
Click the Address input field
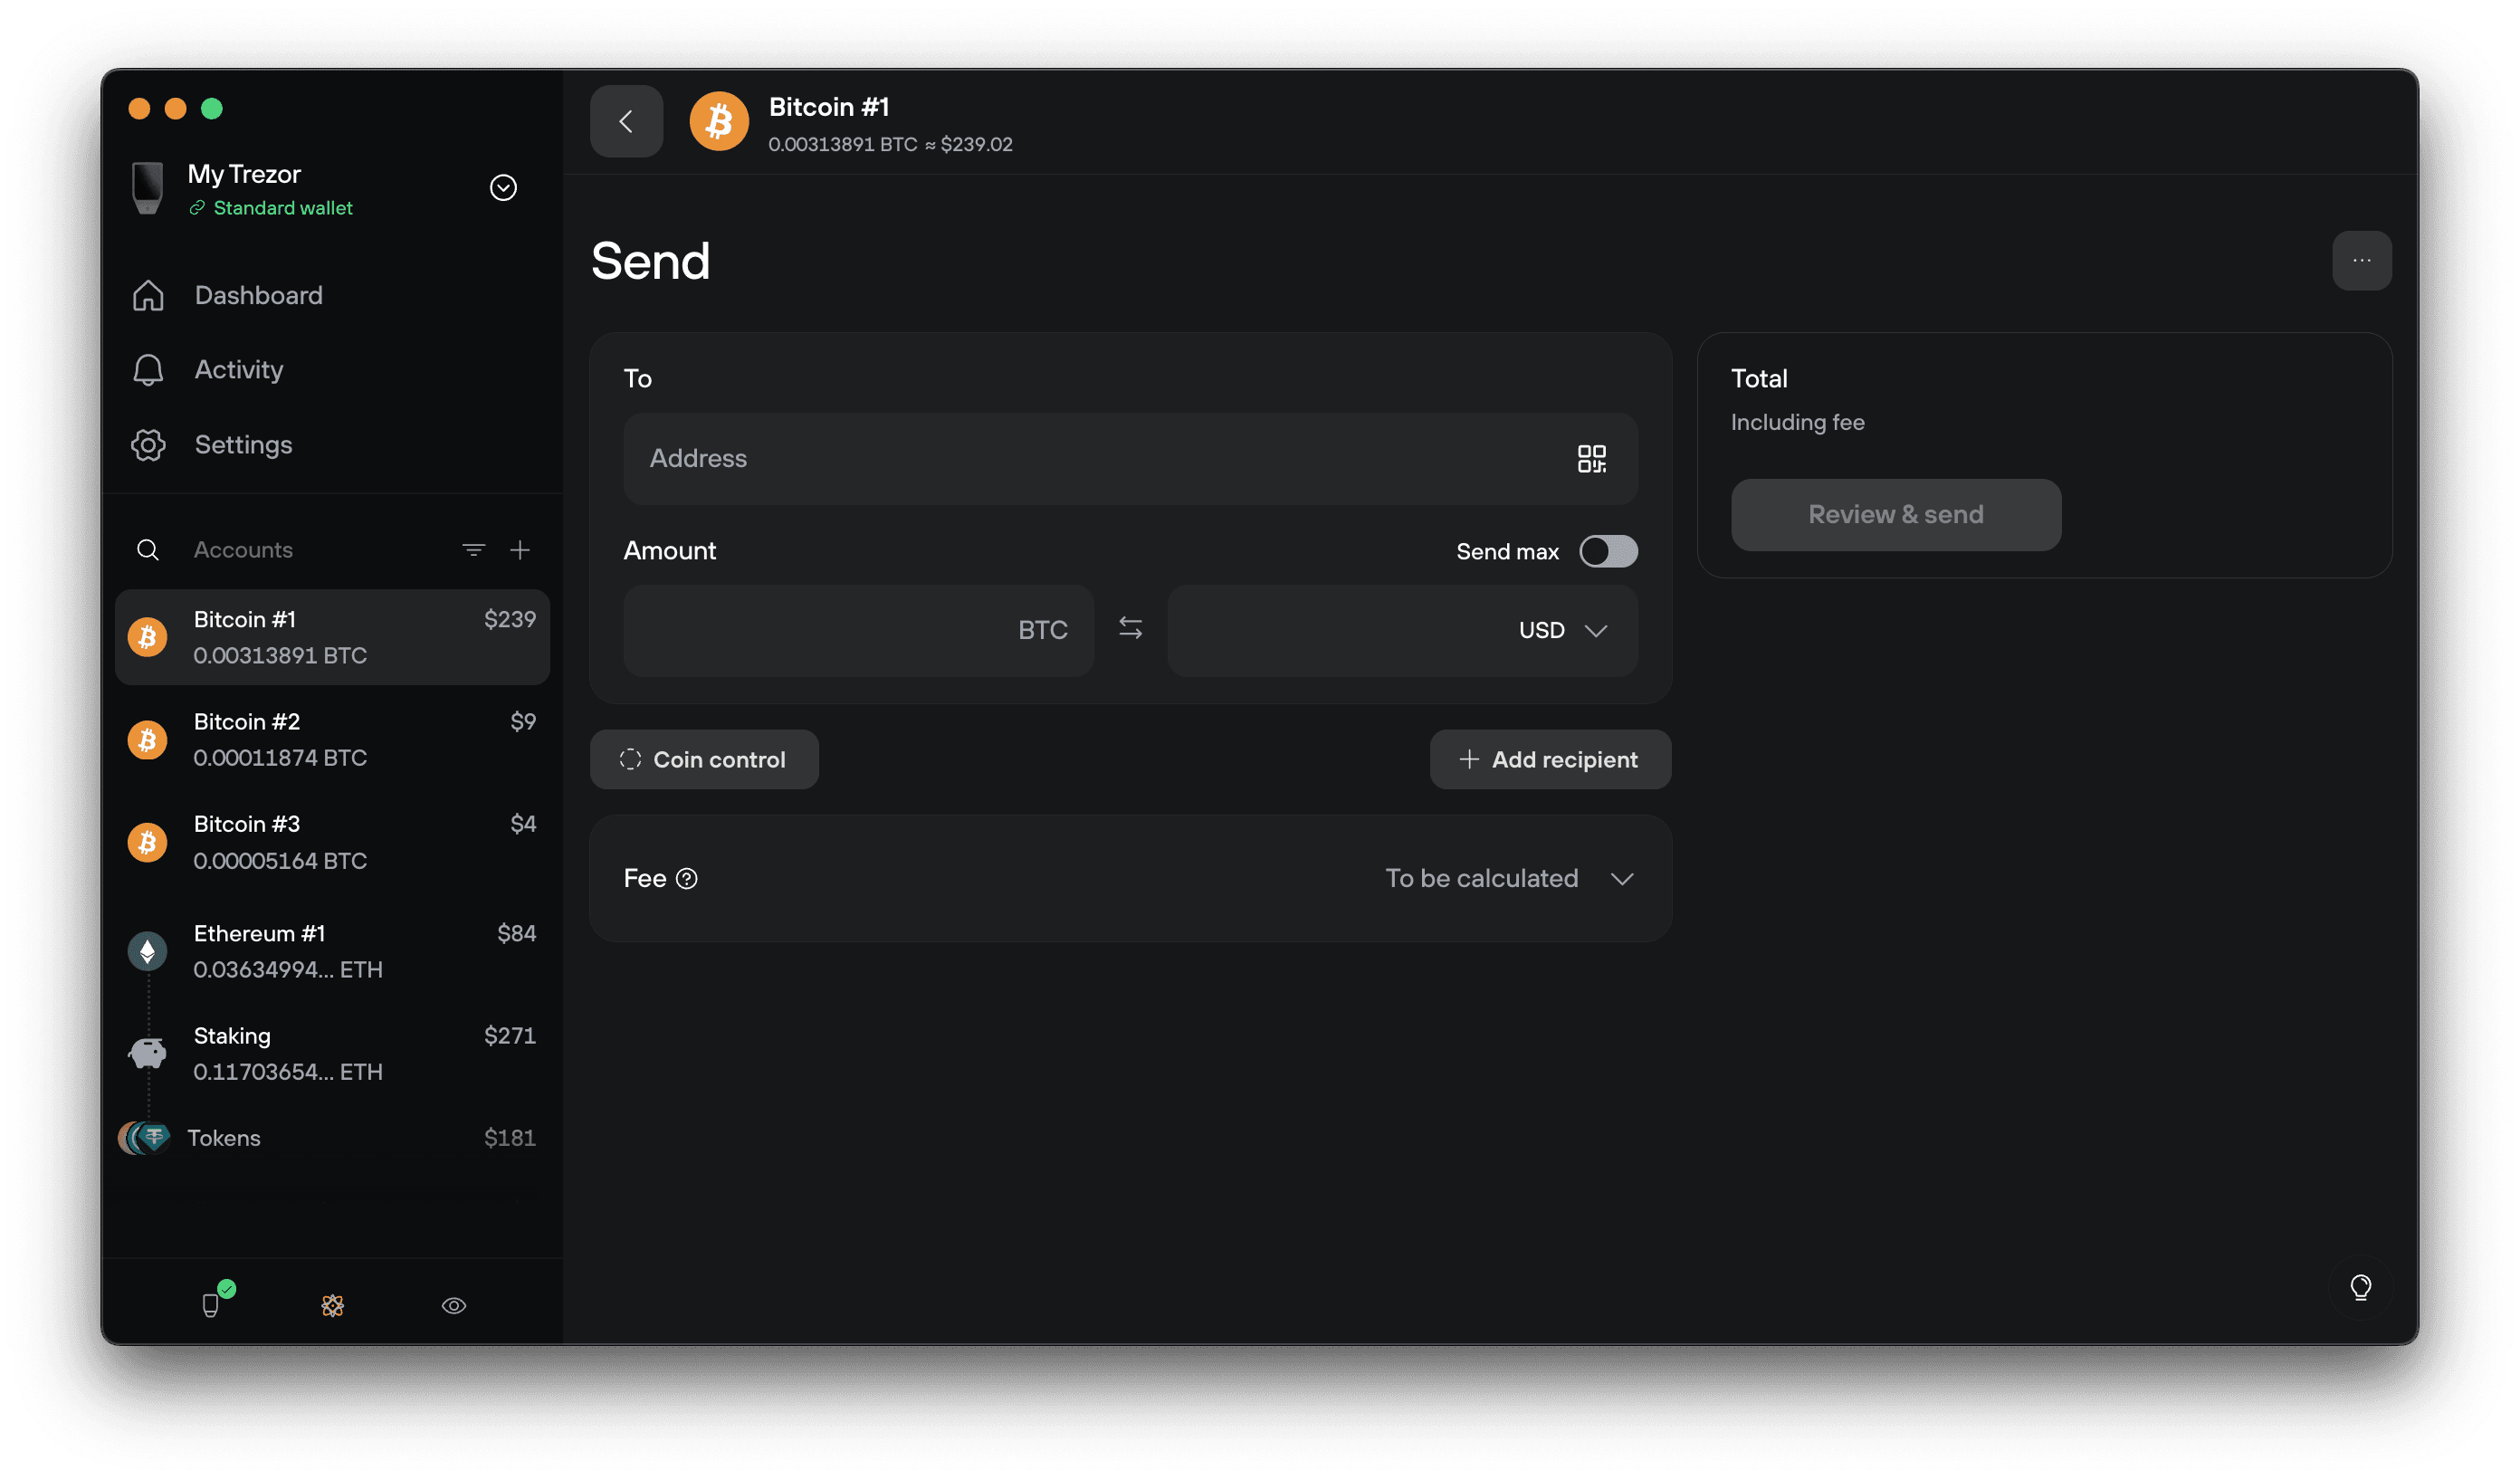1100,459
